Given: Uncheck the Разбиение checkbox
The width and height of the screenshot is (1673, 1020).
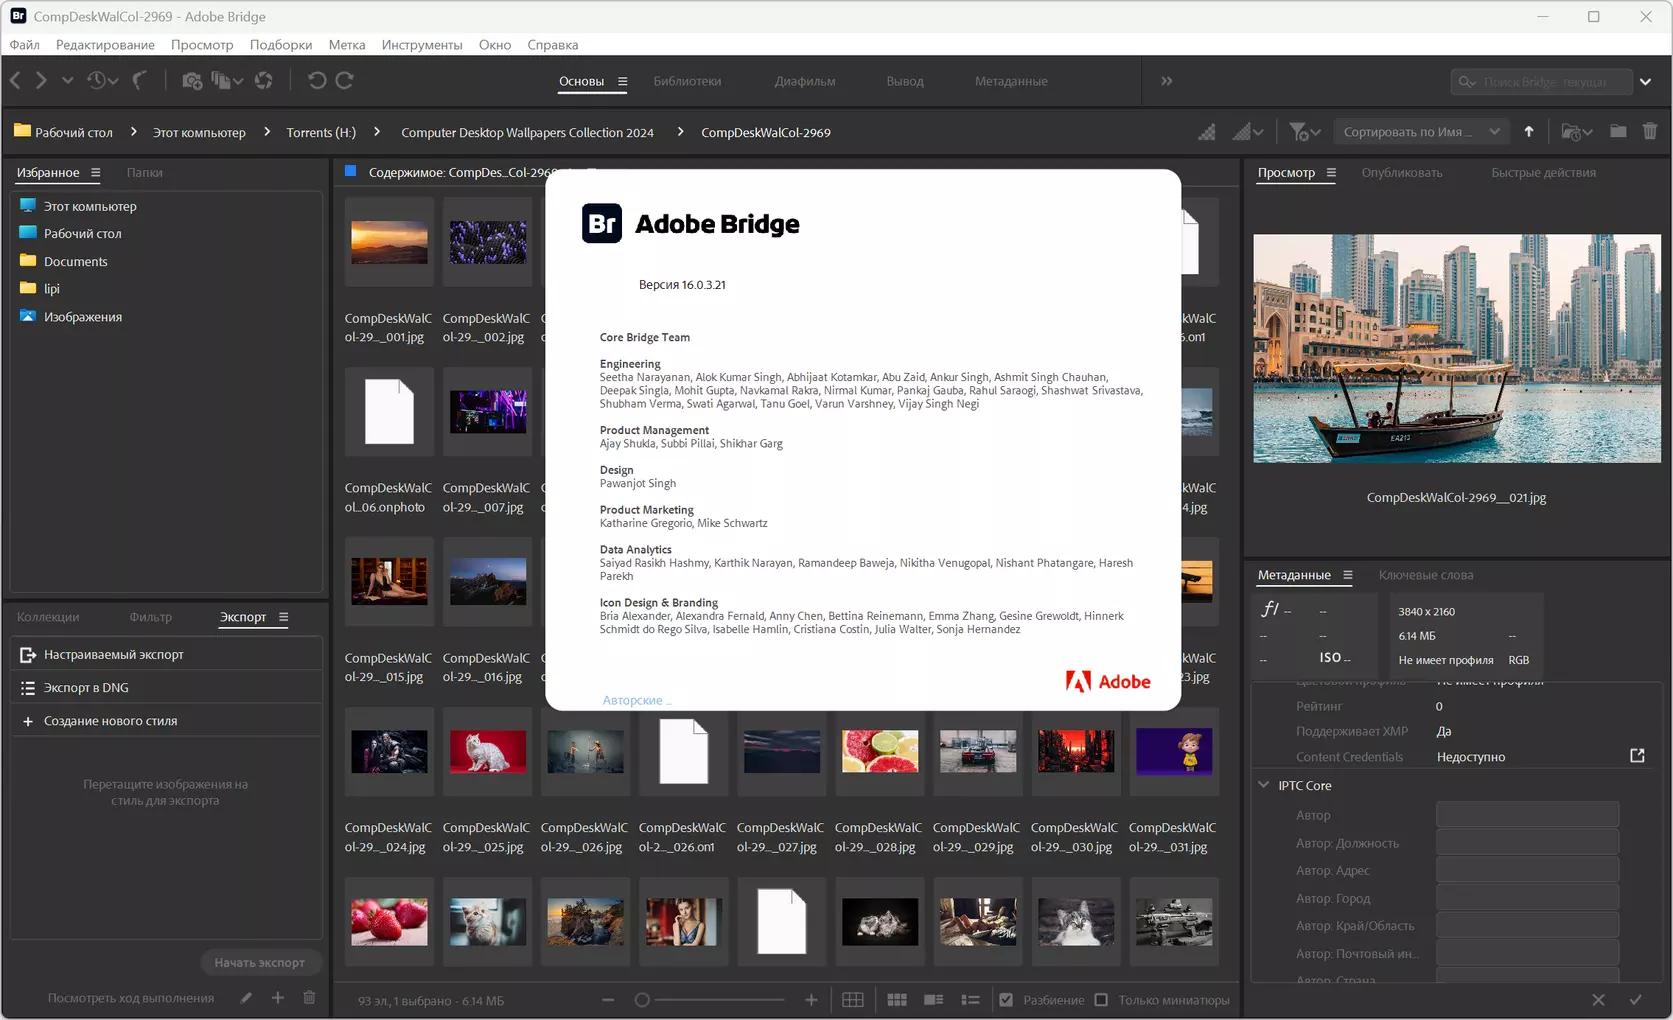Looking at the screenshot, I should (x=1006, y=1000).
